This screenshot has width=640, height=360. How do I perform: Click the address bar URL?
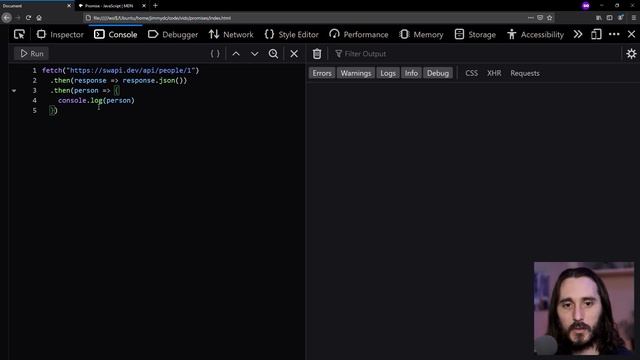(x=162, y=18)
